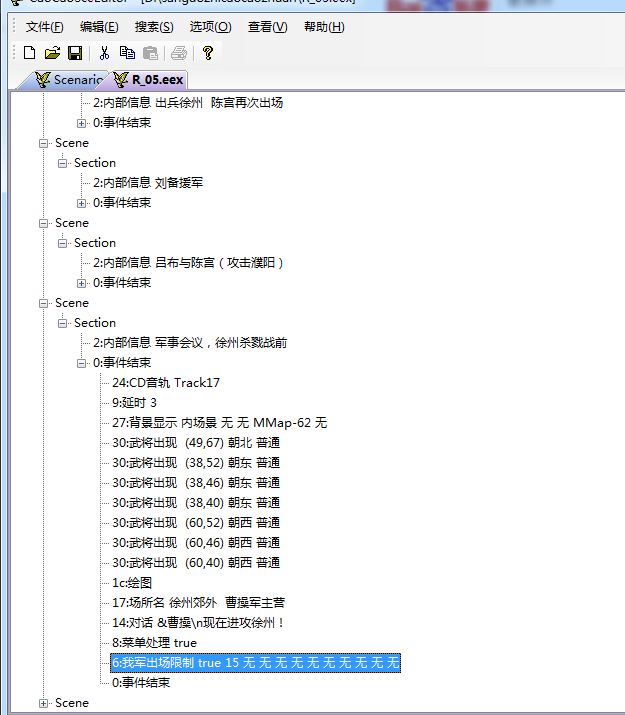
Task: Open the 查看(V) menu
Action: coord(268,27)
